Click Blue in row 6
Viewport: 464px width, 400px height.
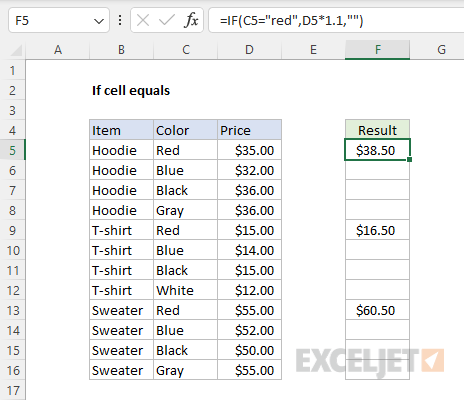click(x=185, y=170)
